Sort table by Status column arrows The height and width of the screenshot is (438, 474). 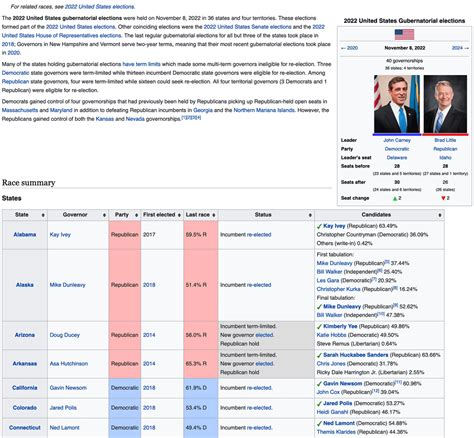310,215
